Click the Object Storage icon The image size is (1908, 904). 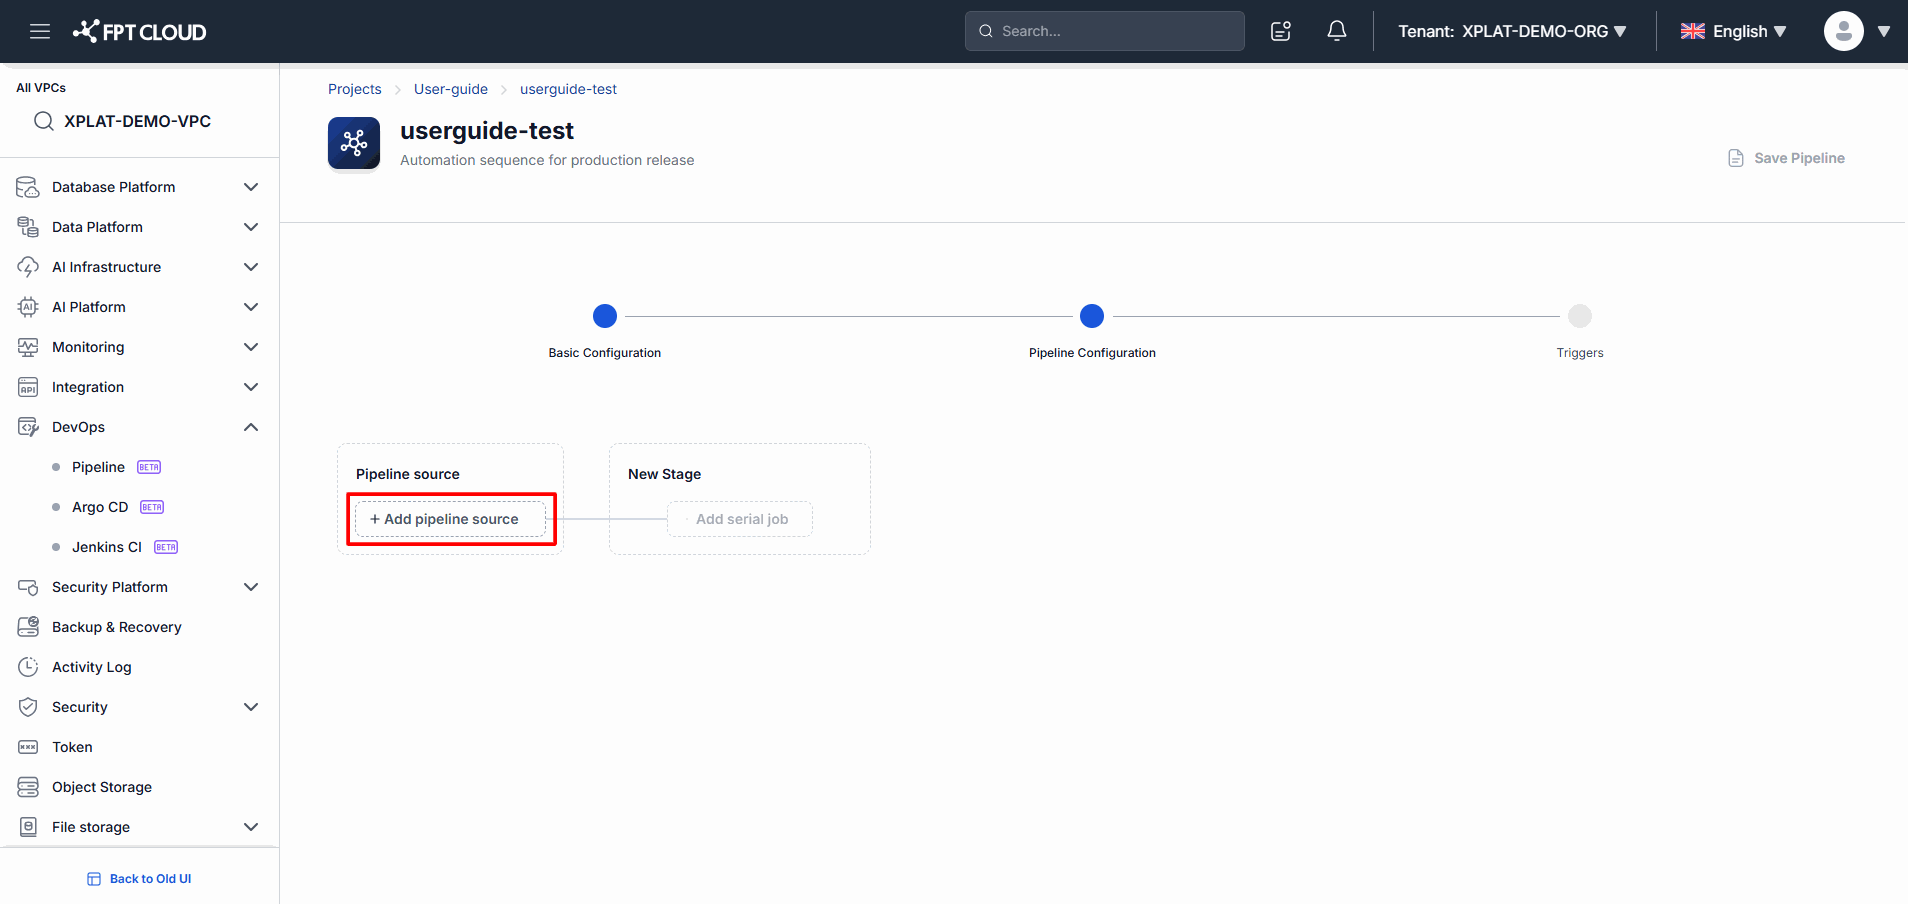(28, 787)
